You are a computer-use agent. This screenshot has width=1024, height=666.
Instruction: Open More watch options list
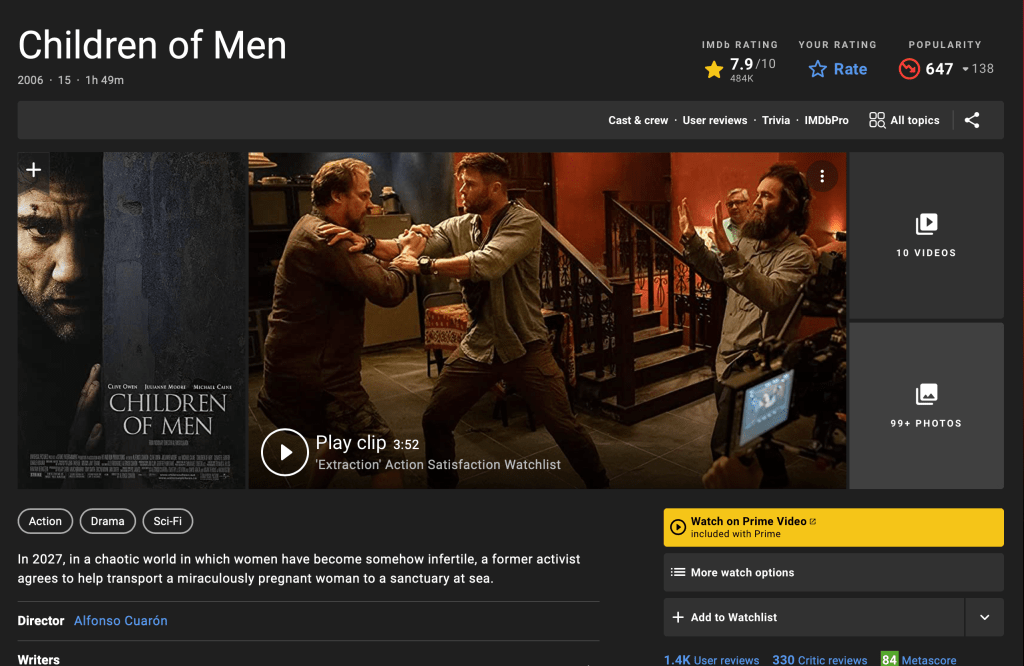(x=833, y=573)
